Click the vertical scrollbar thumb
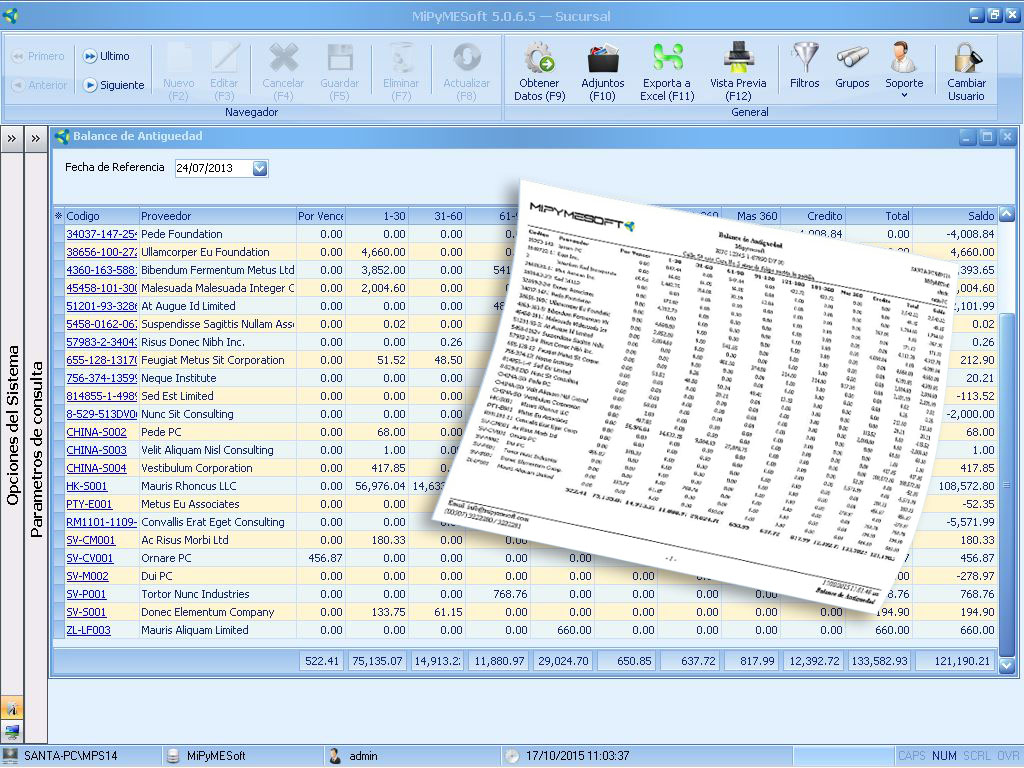The width and height of the screenshot is (1024, 768). (1006, 485)
